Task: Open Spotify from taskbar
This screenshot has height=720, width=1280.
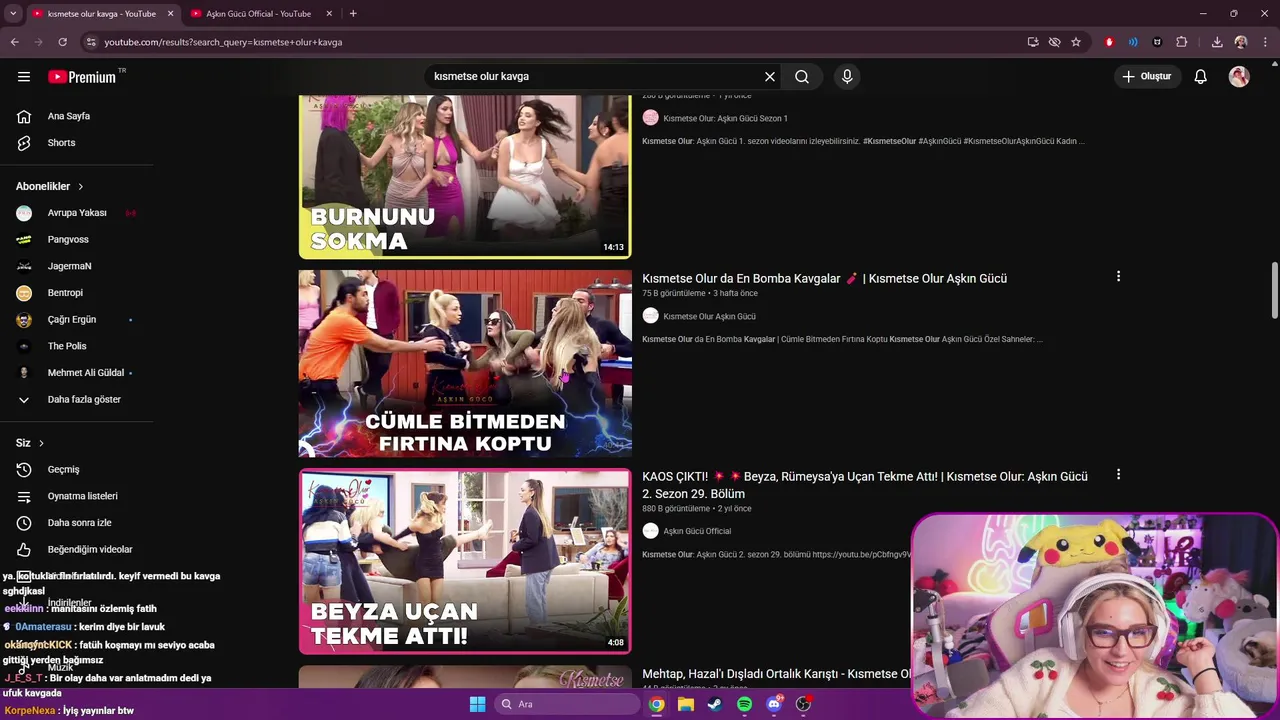Action: click(744, 704)
